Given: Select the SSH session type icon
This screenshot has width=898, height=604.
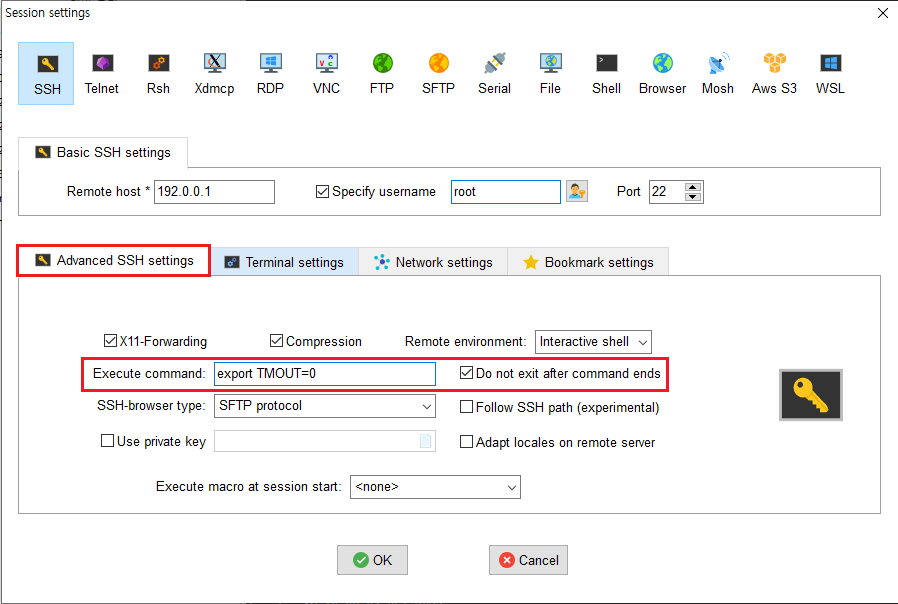Looking at the screenshot, I should click(x=46, y=73).
